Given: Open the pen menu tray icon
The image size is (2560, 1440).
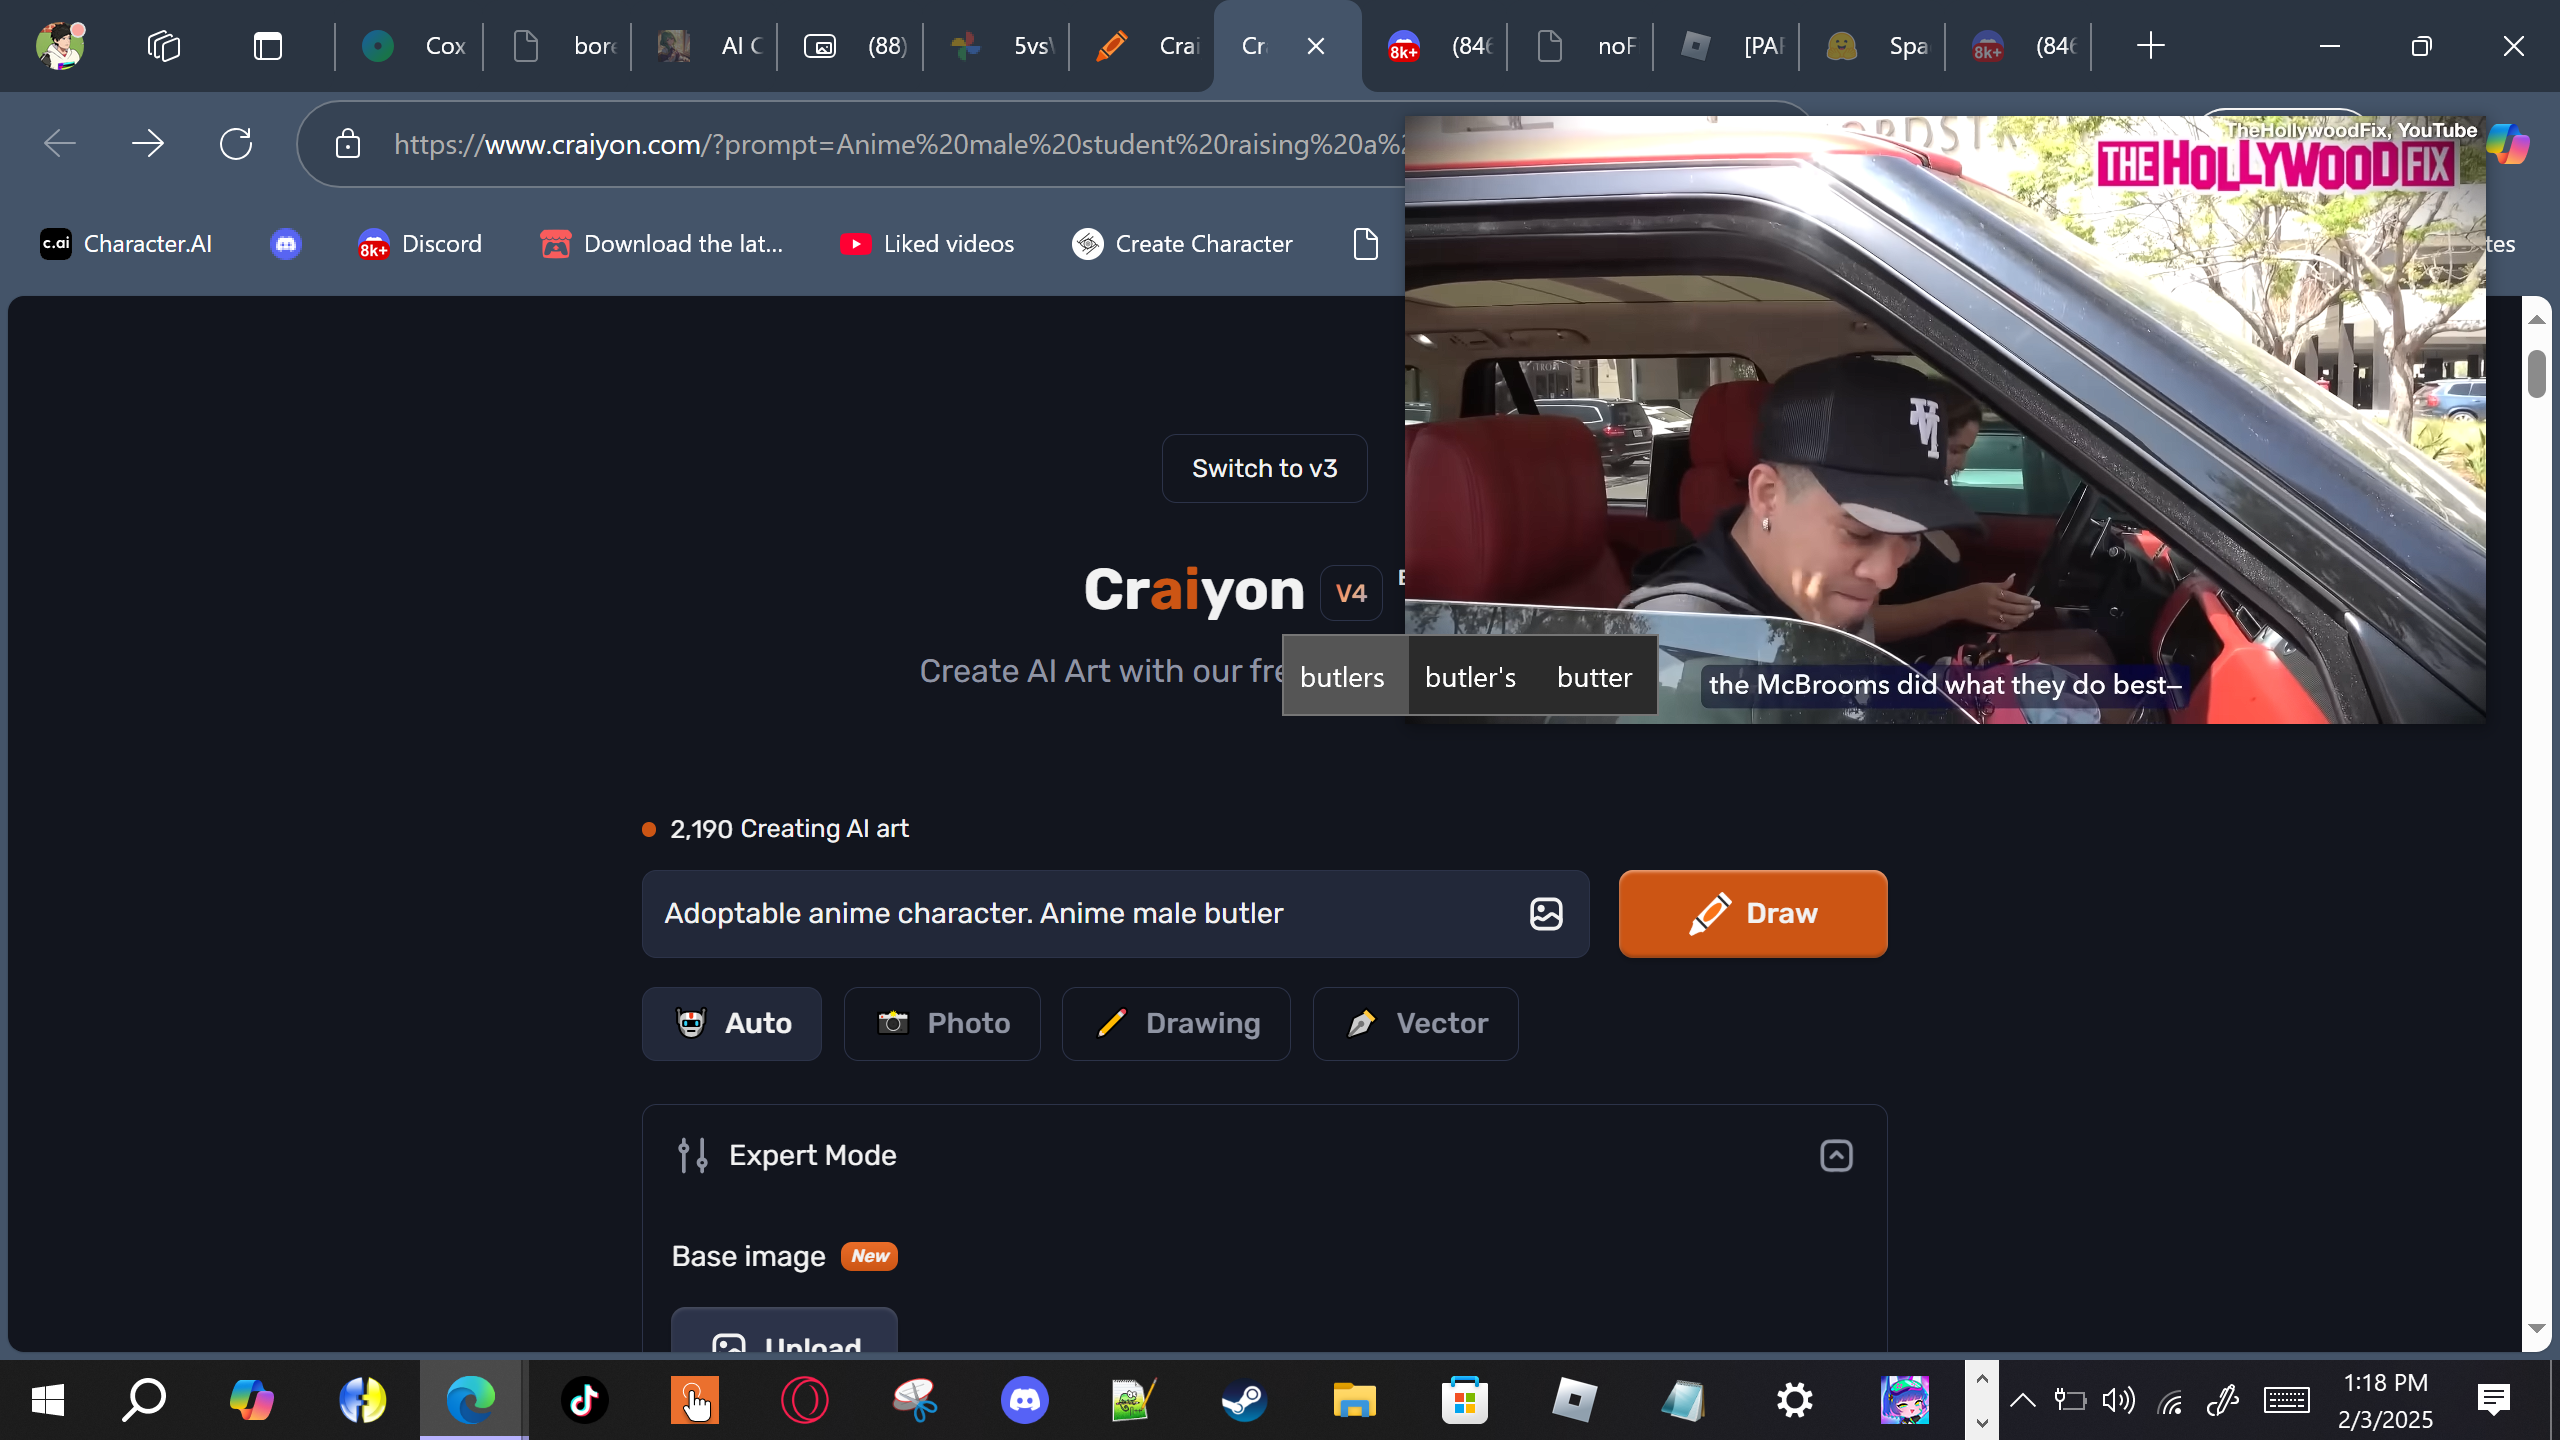Looking at the screenshot, I should tap(2222, 1400).
